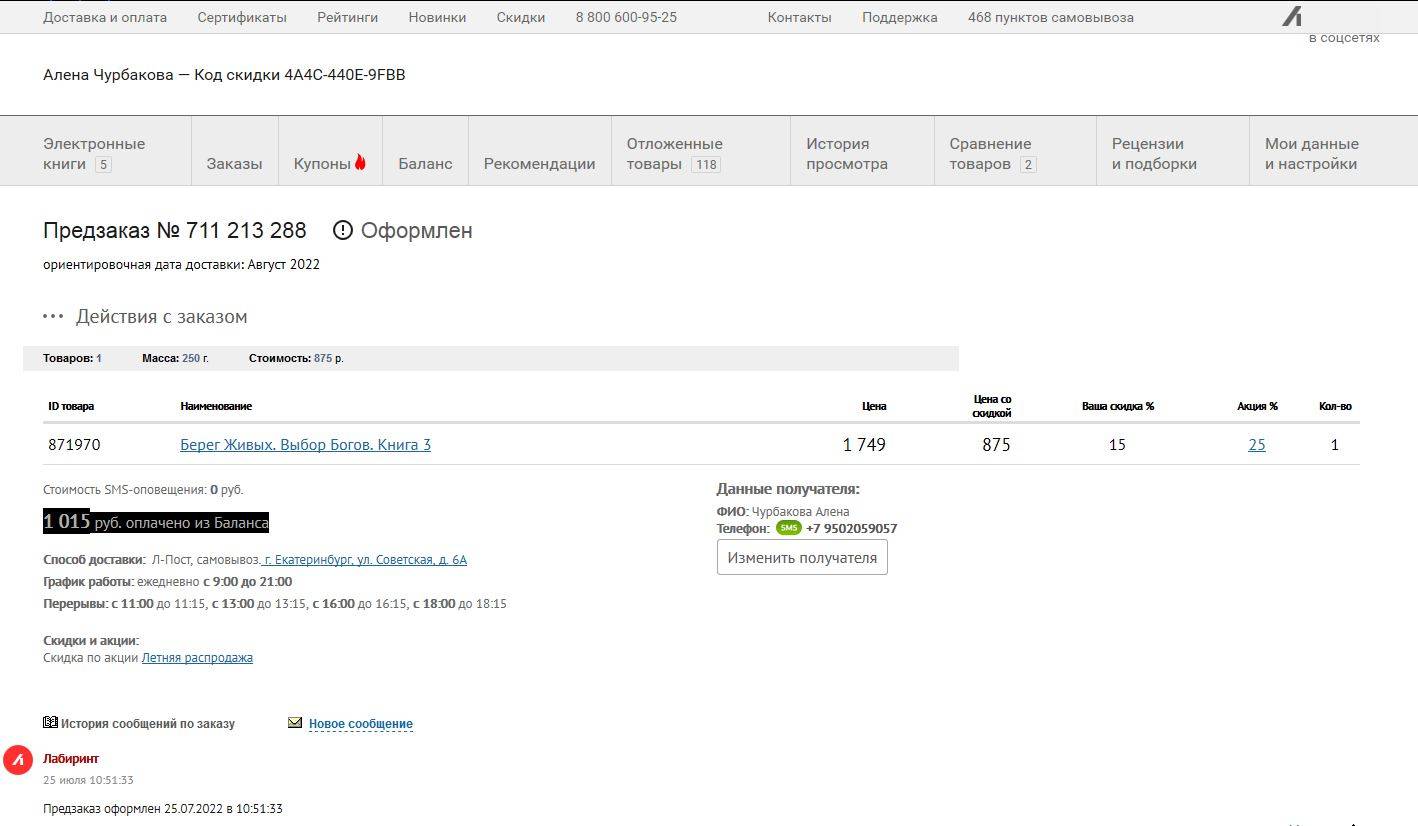
Task: Click the flame icon next to Купоны
Action: [x=361, y=162]
